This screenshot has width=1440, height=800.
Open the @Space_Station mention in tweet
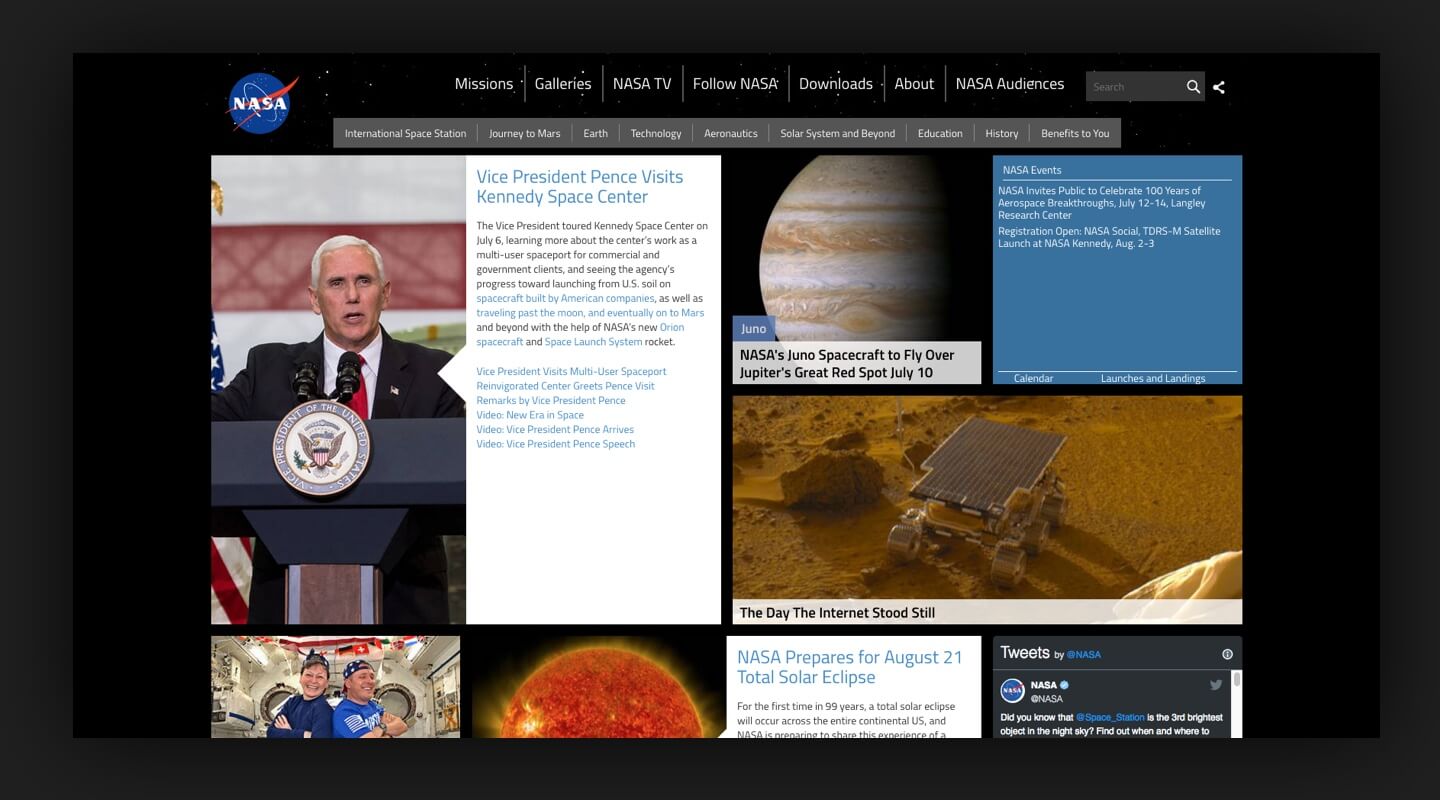(1110, 717)
